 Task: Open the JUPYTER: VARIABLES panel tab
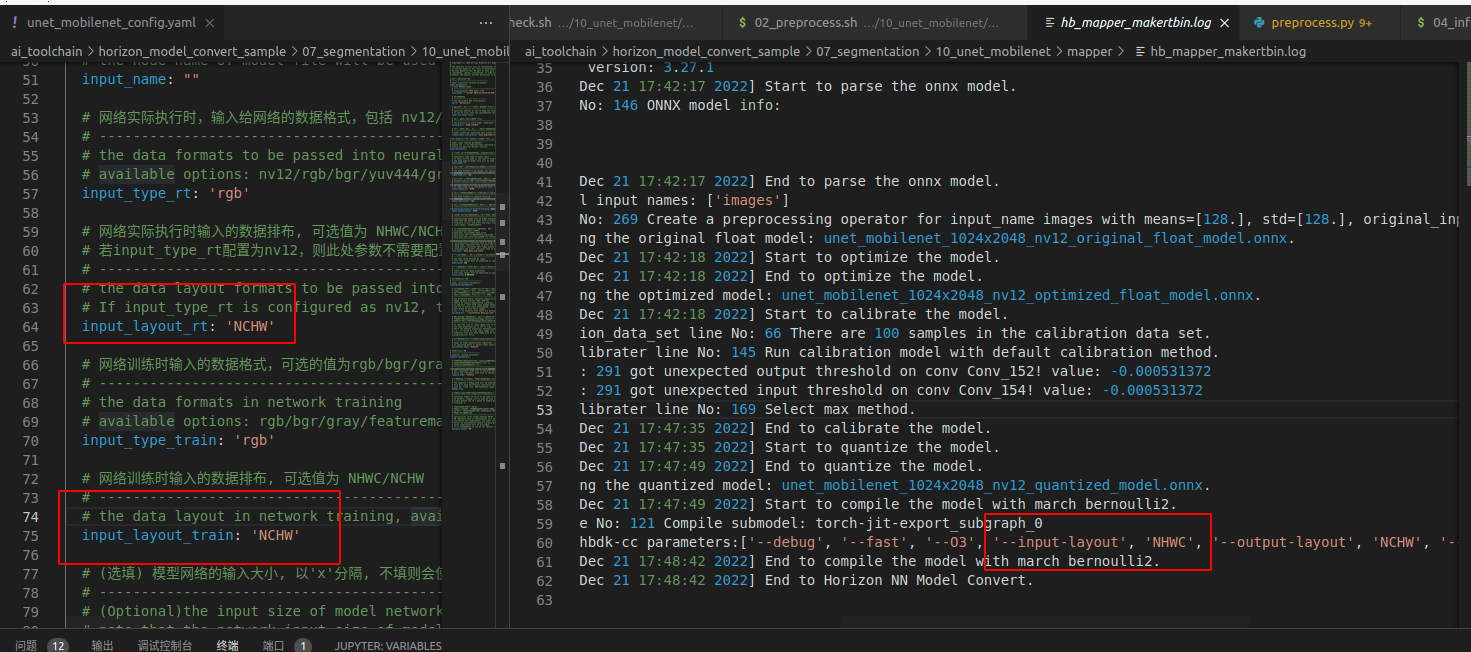[388, 645]
